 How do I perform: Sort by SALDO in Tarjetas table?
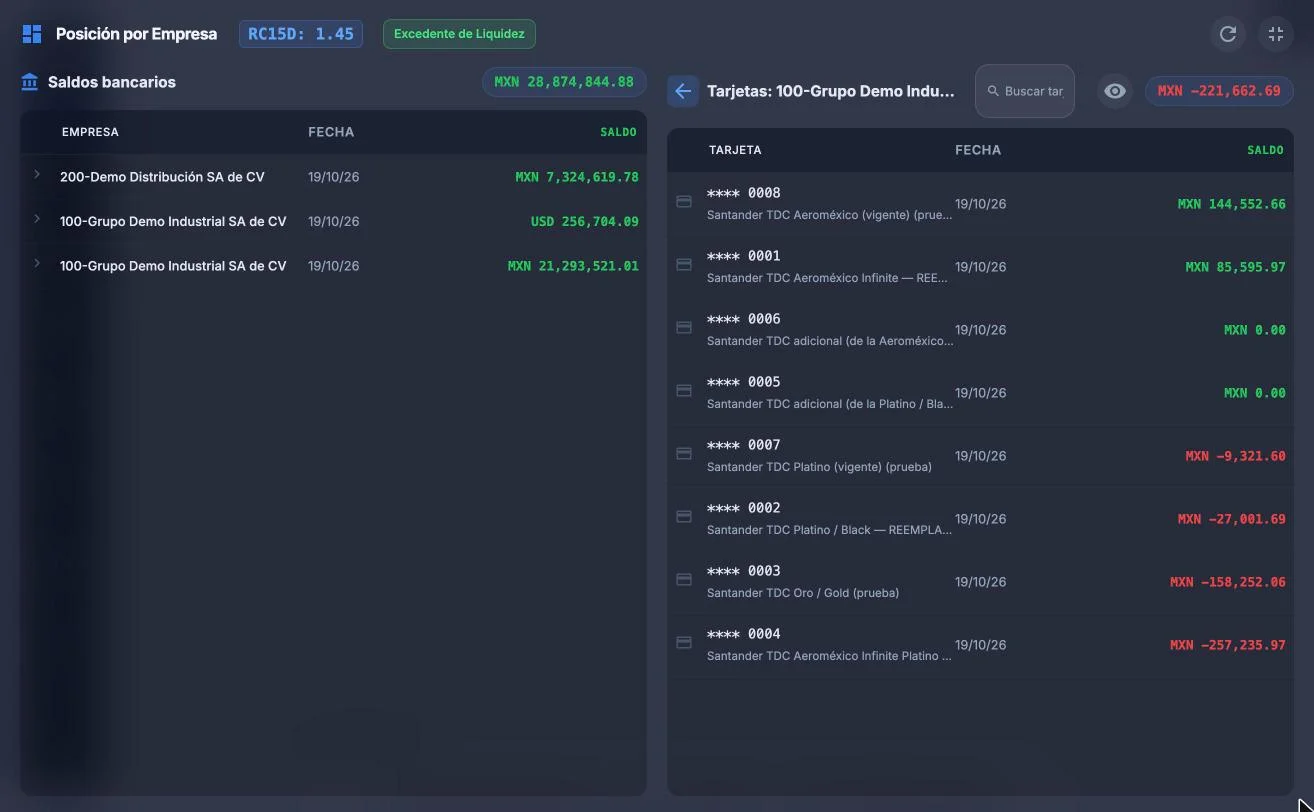click(1265, 150)
